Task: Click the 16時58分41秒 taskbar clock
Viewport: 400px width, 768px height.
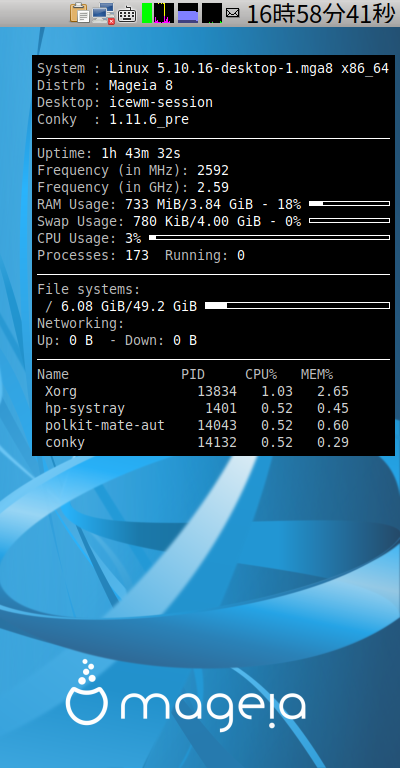Action: pos(321,14)
